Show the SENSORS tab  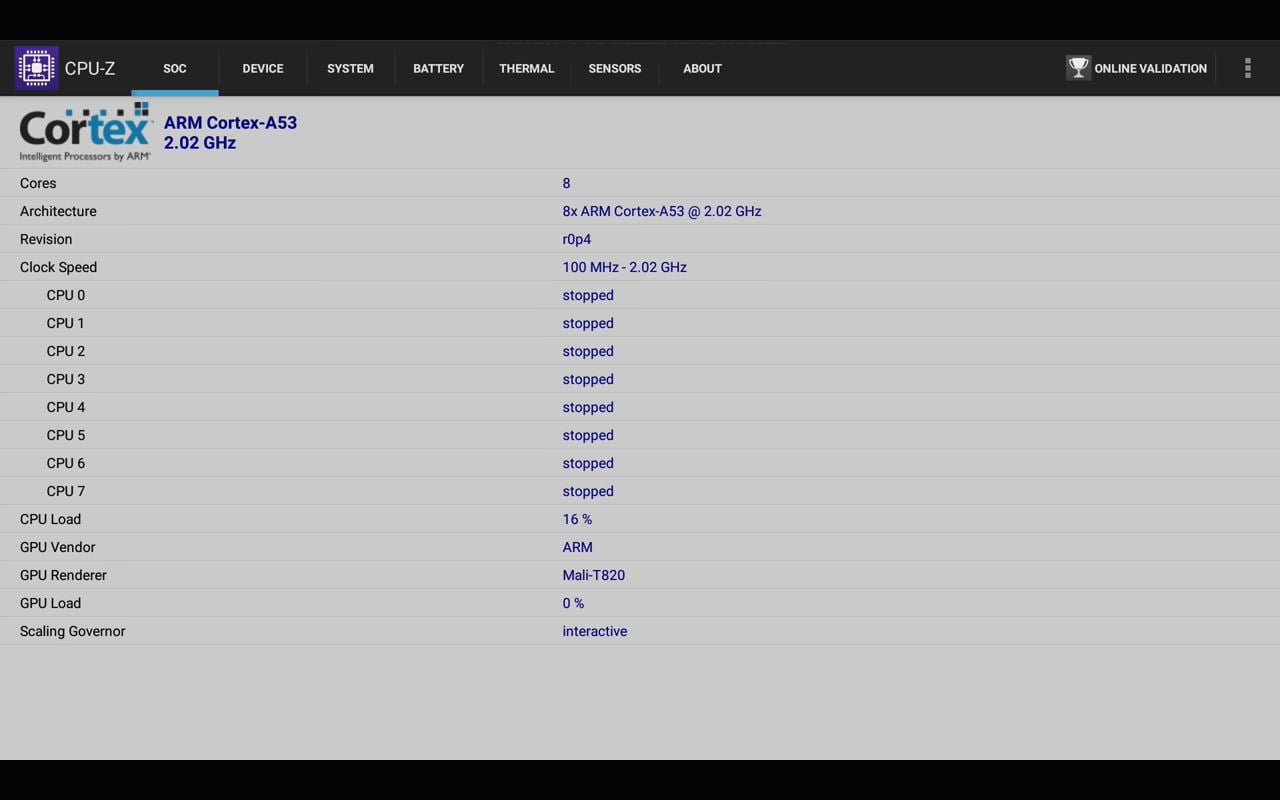pos(615,68)
